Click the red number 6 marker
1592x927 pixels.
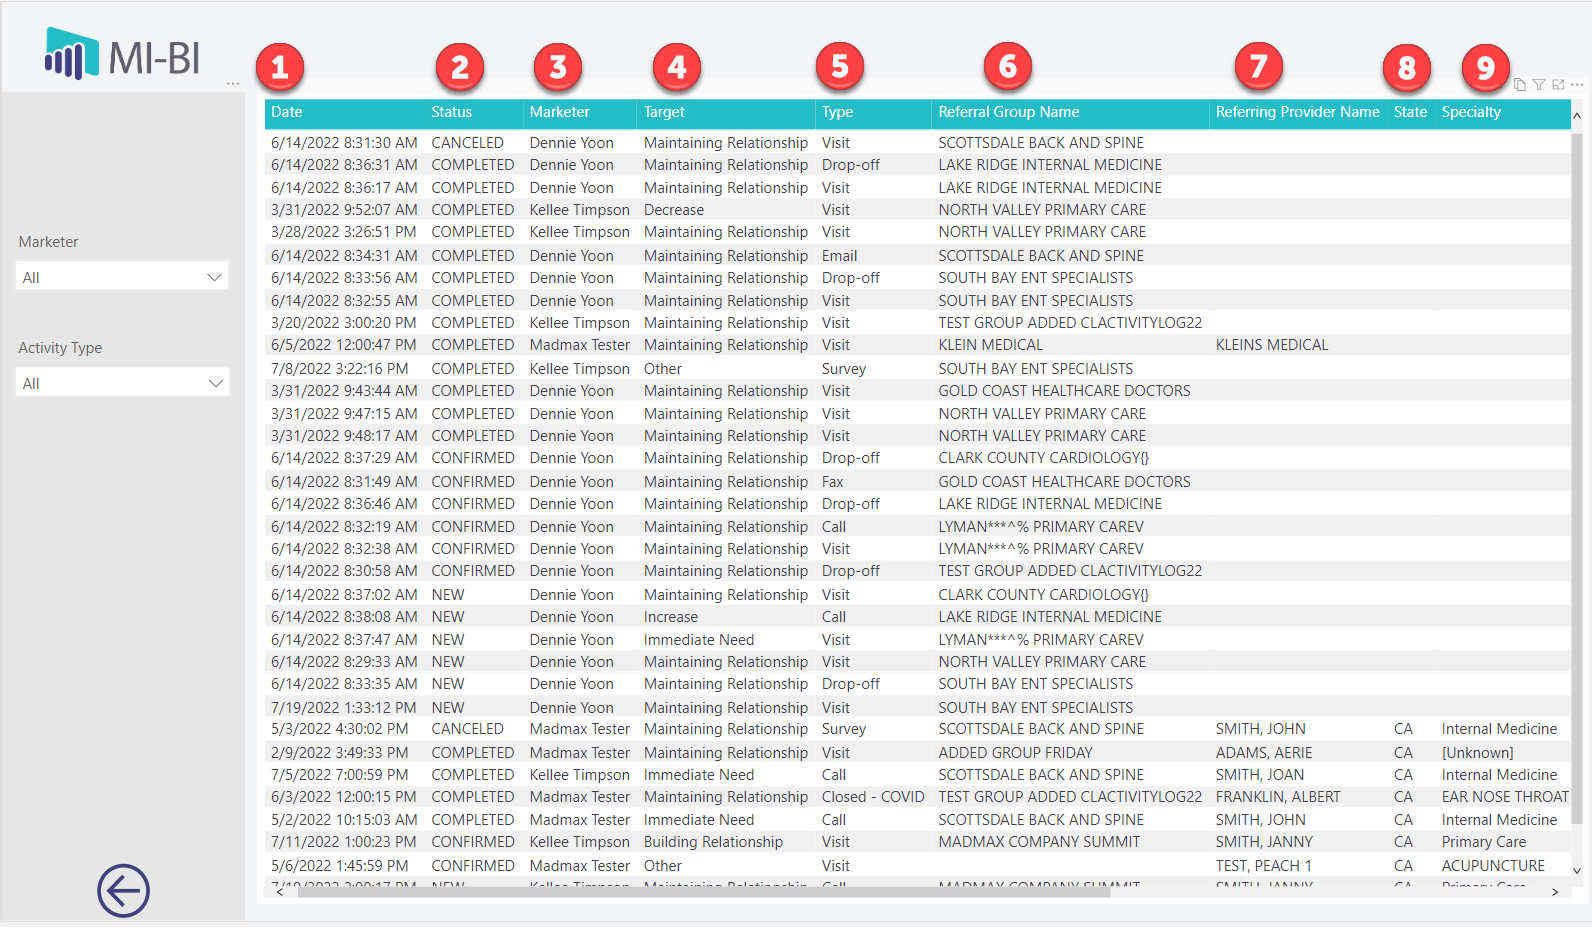pos(1008,68)
